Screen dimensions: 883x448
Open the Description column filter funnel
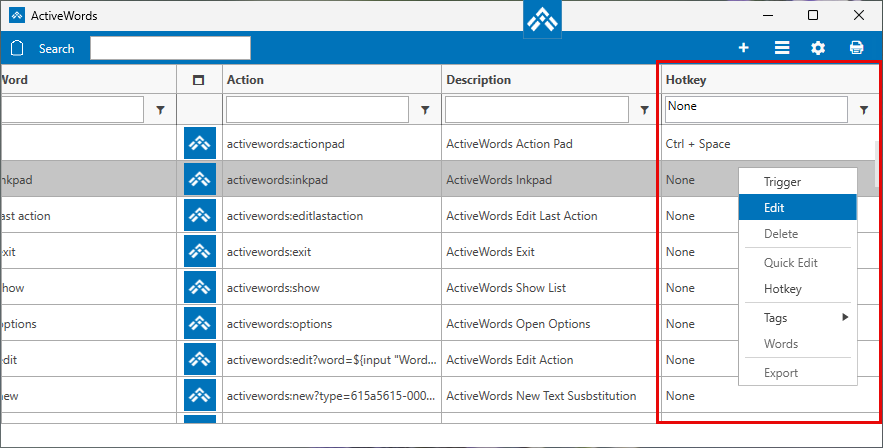[x=644, y=110]
